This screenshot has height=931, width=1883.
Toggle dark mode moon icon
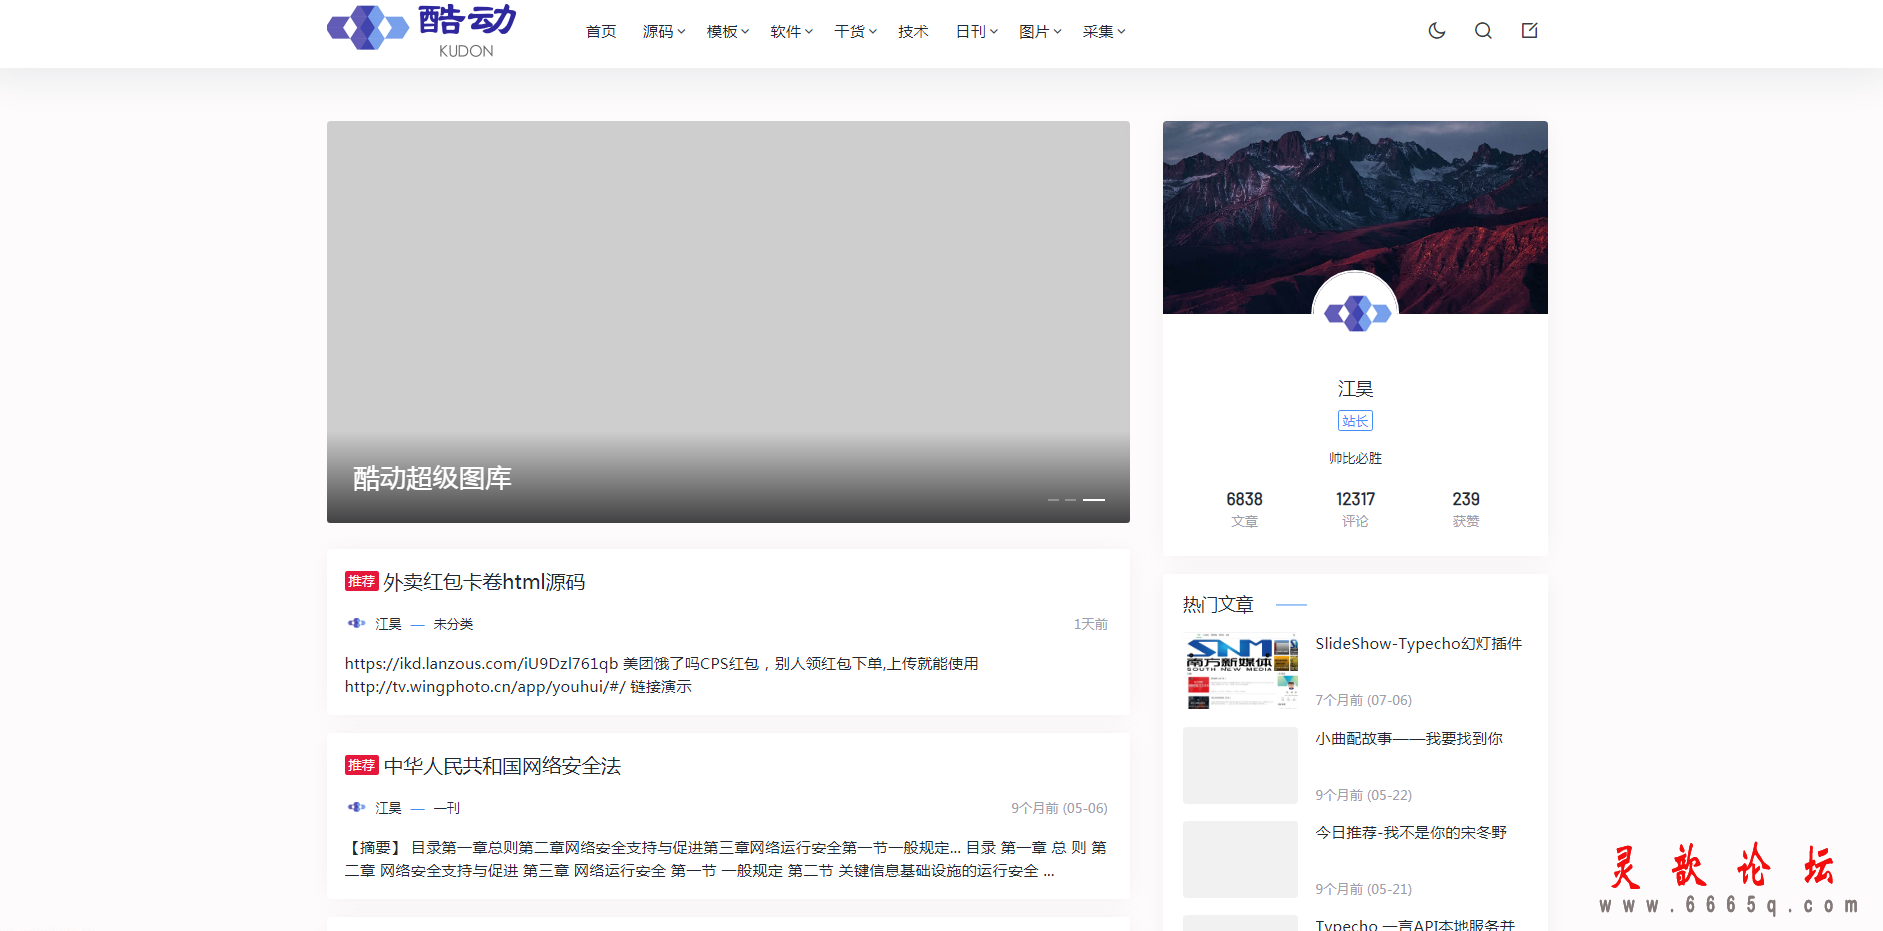1437,31
